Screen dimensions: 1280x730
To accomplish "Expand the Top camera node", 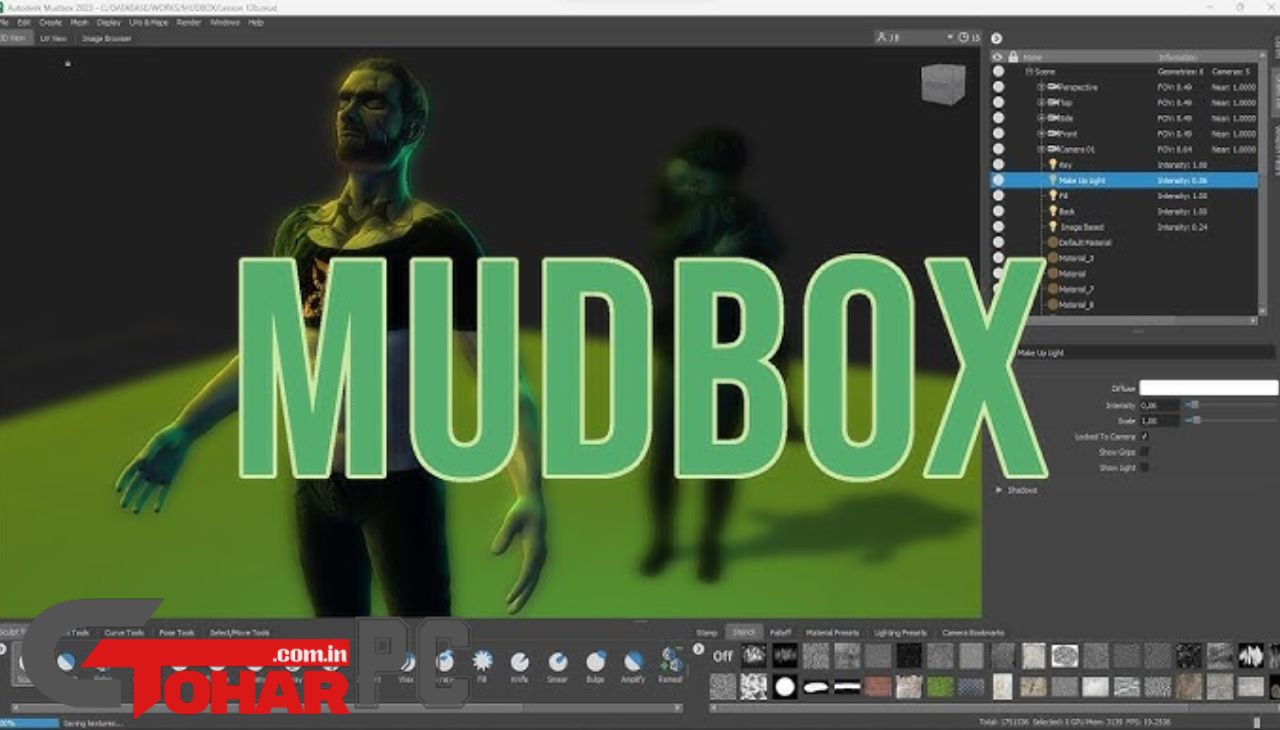I will coord(1041,103).
